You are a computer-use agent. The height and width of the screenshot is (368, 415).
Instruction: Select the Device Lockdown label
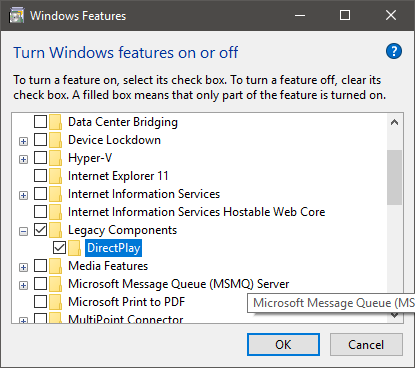pyautogui.click(x=114, y=140)
